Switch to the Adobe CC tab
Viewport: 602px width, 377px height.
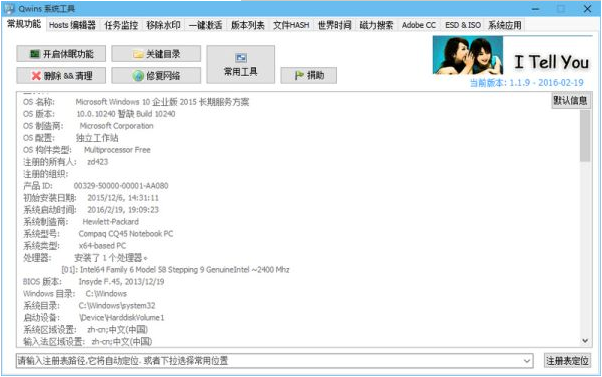coord(418,25)
